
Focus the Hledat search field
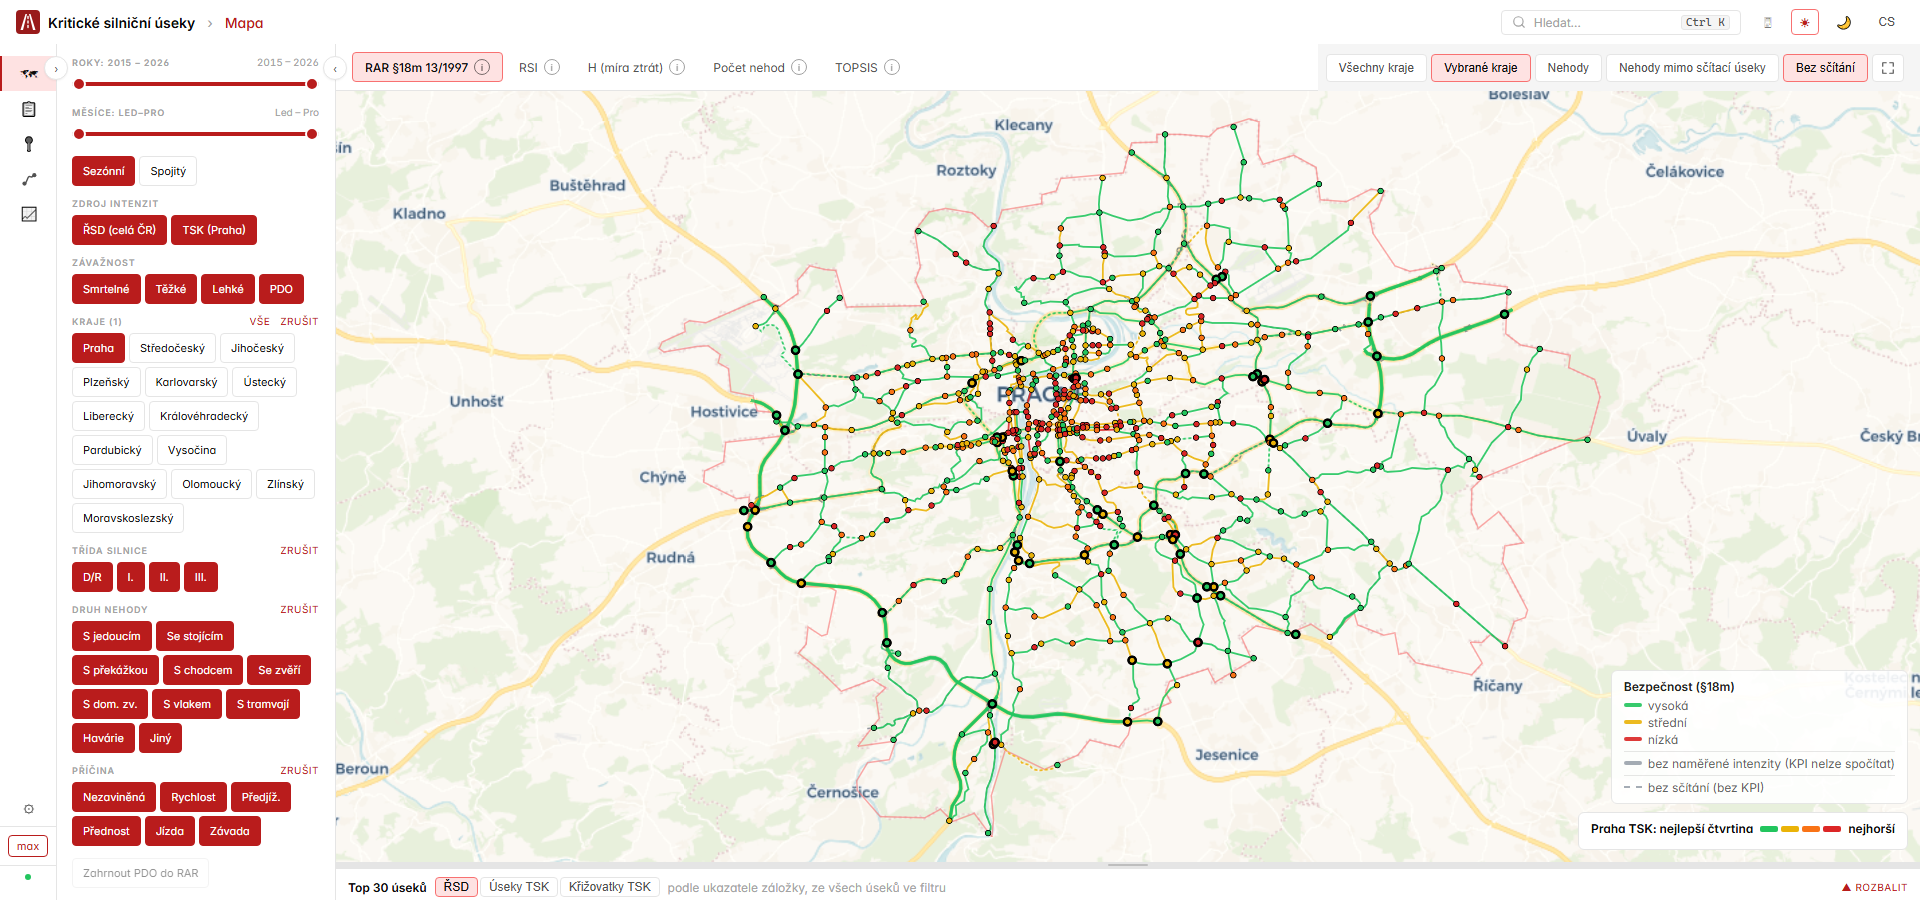[1620, 22]
